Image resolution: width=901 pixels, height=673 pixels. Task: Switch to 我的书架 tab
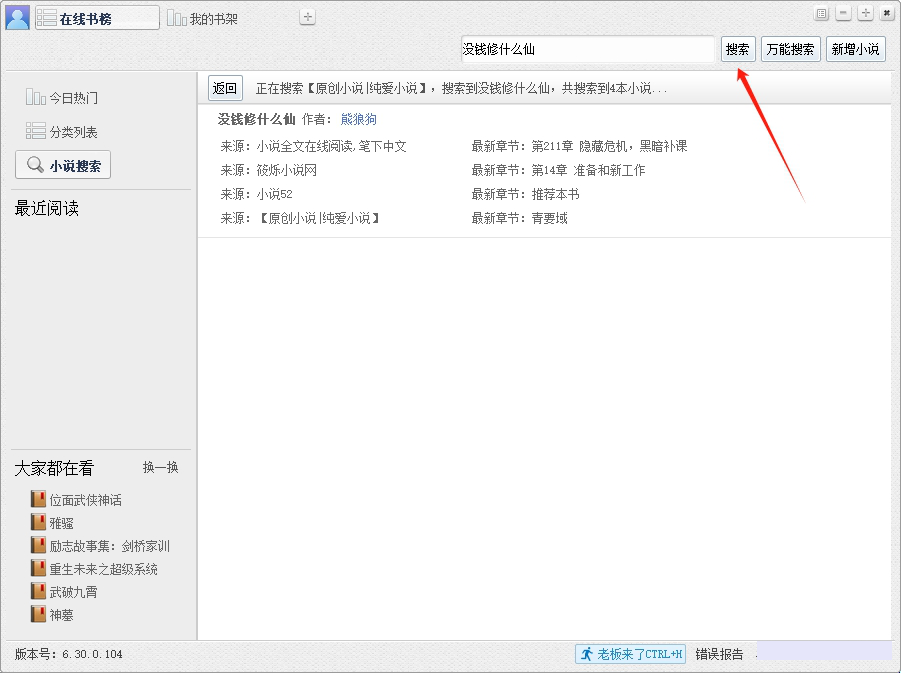coord(203,19)
